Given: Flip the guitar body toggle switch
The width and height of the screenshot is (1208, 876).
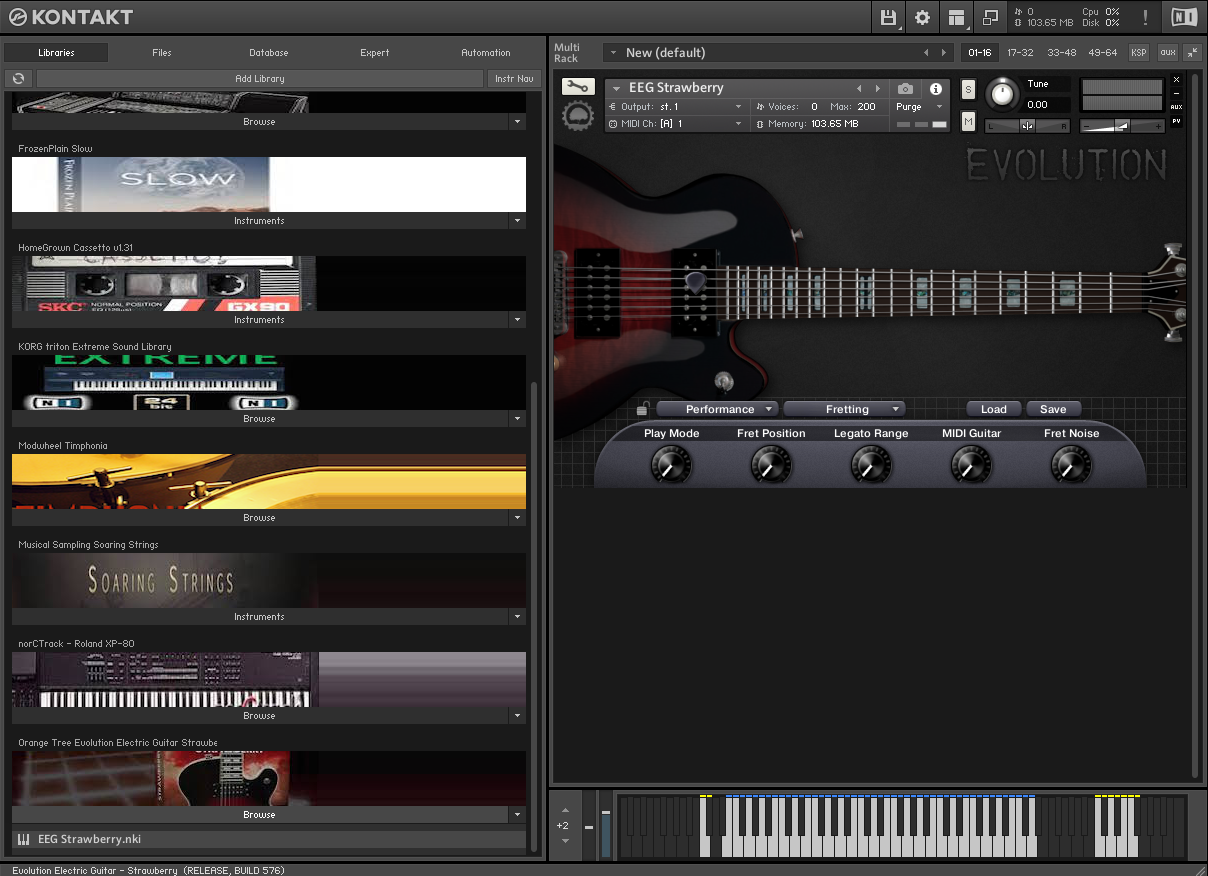Looking at the screenshot, I should [x=724, y=381].
